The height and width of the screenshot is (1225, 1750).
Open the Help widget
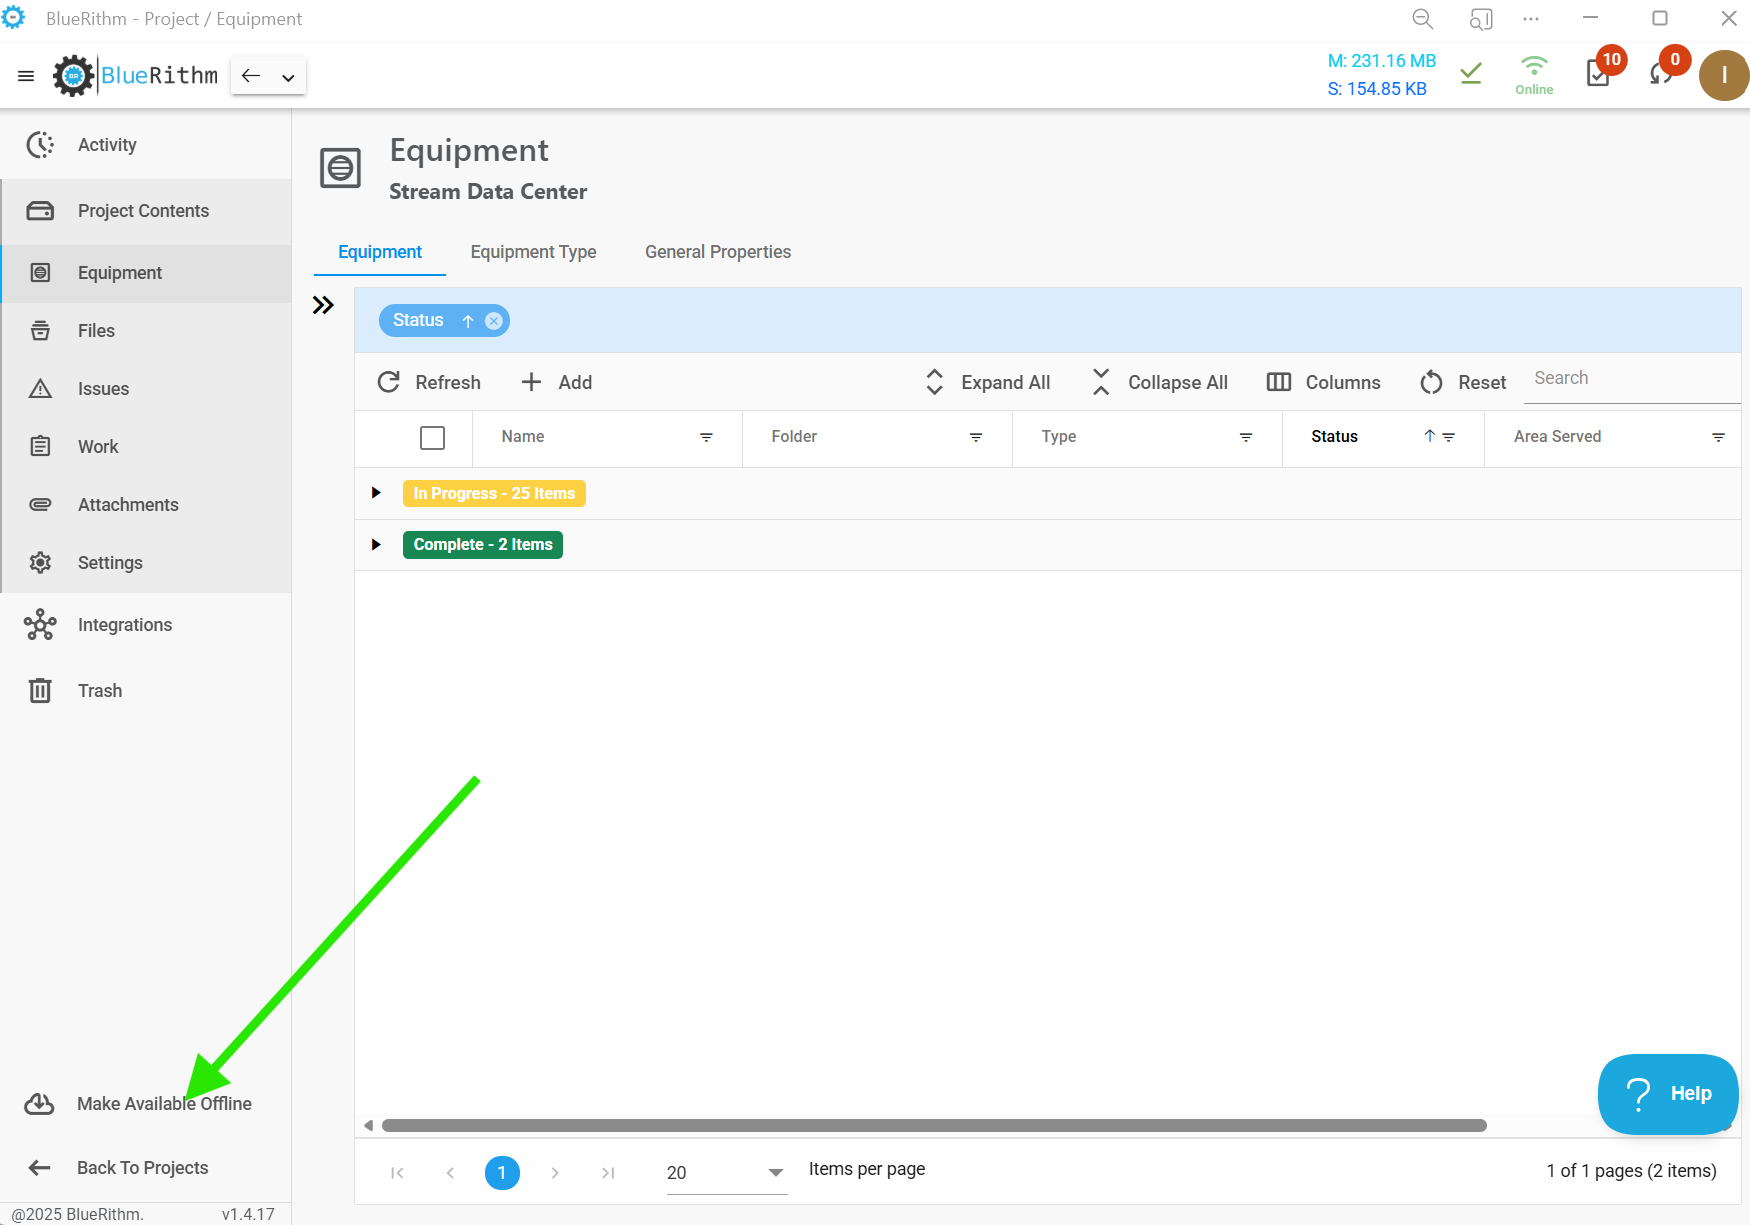[1668, 1094]
